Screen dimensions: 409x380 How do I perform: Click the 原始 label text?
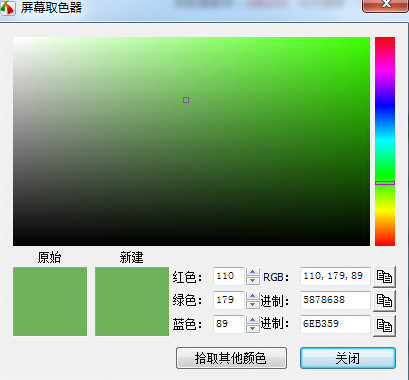tap(49, 257)
